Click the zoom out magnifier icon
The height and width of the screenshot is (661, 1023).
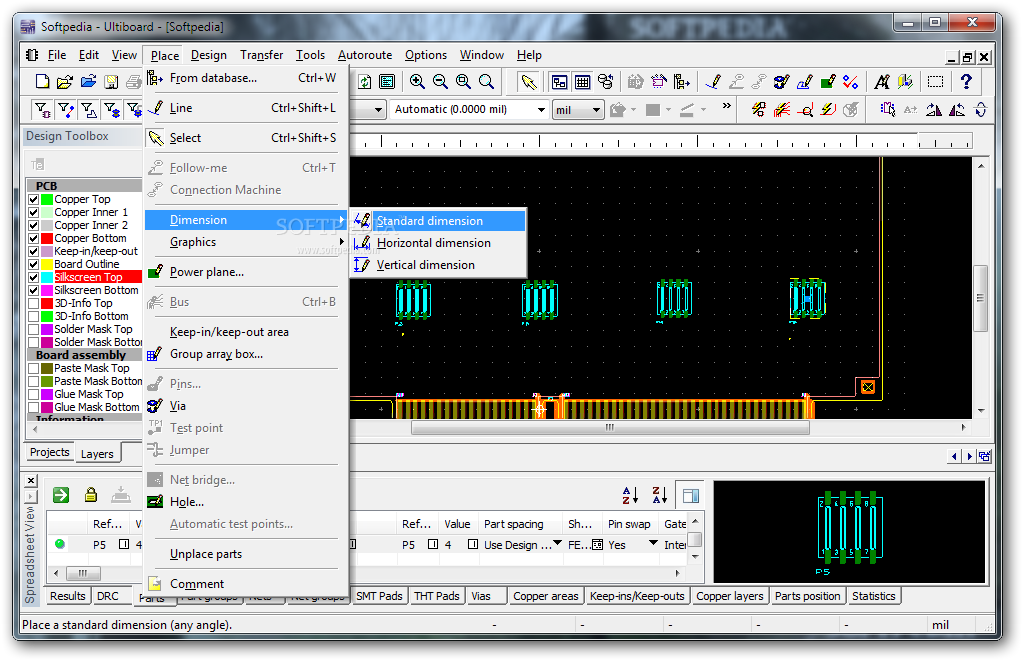440,82
